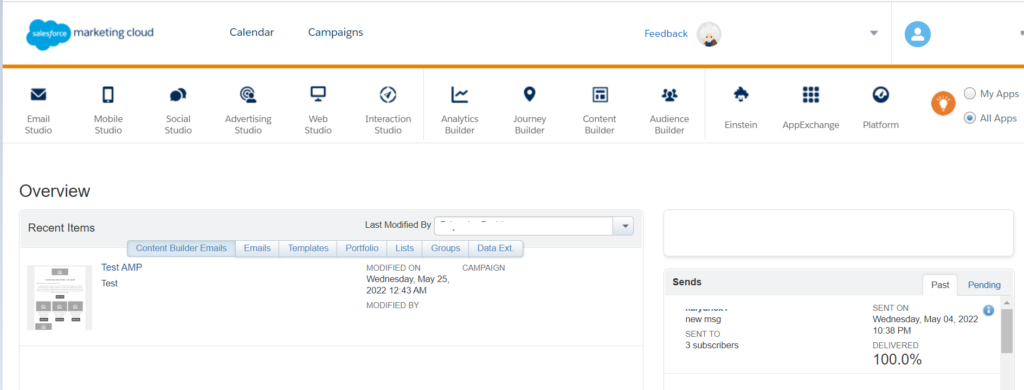This screenshot has height=390, width=1024.
Task: Open Analytics Builder chart icon
Action: click(x=460, y=95)
